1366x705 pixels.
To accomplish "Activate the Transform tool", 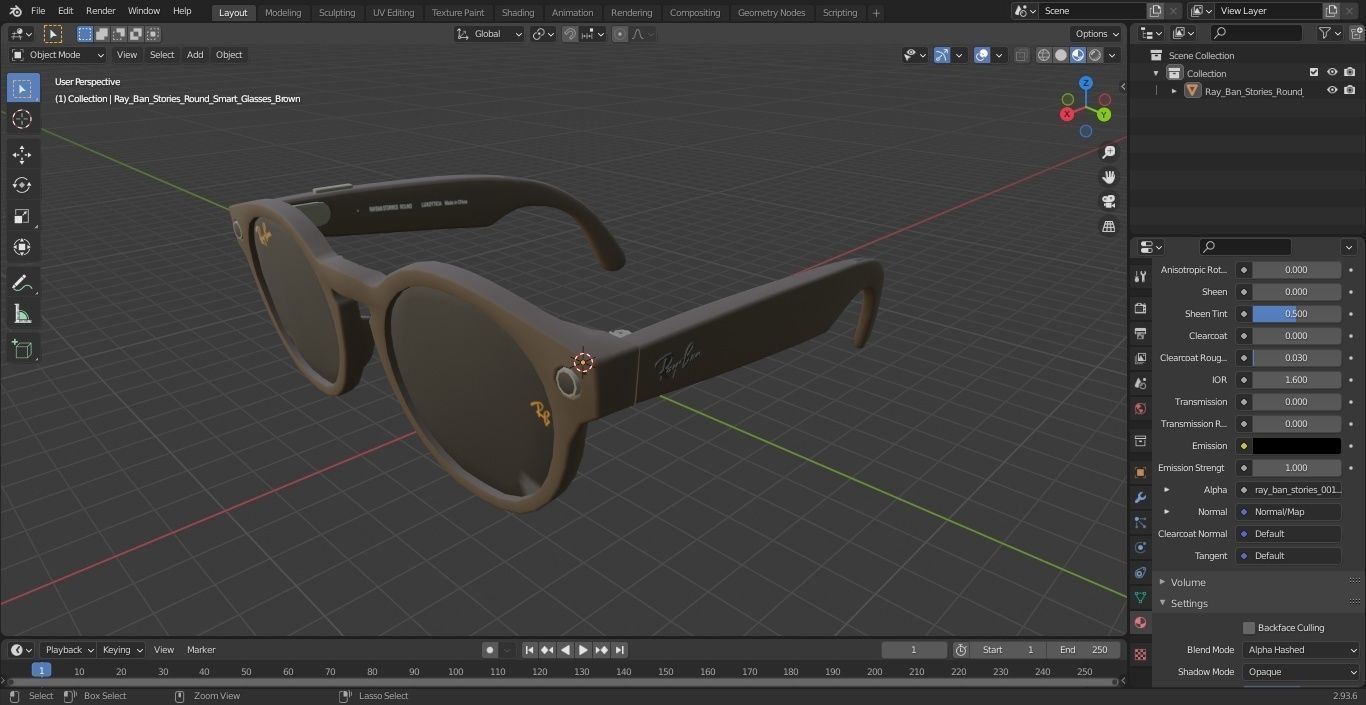I will coord(22,247).
